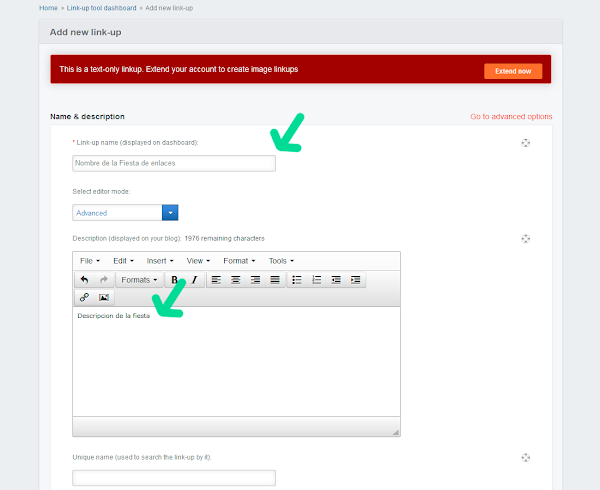Insert an image into description

(104, 297)
